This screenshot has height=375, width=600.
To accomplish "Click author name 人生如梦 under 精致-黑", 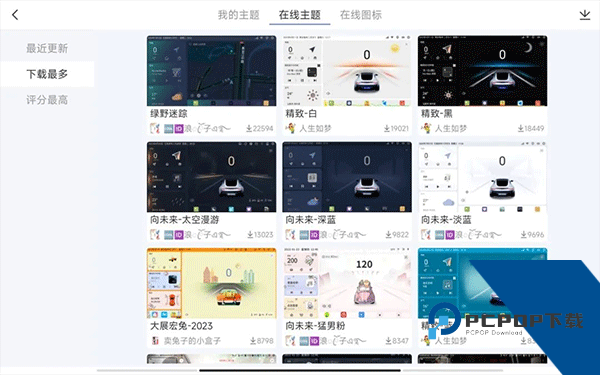I will pyautogui.click(x=451, y=129).
